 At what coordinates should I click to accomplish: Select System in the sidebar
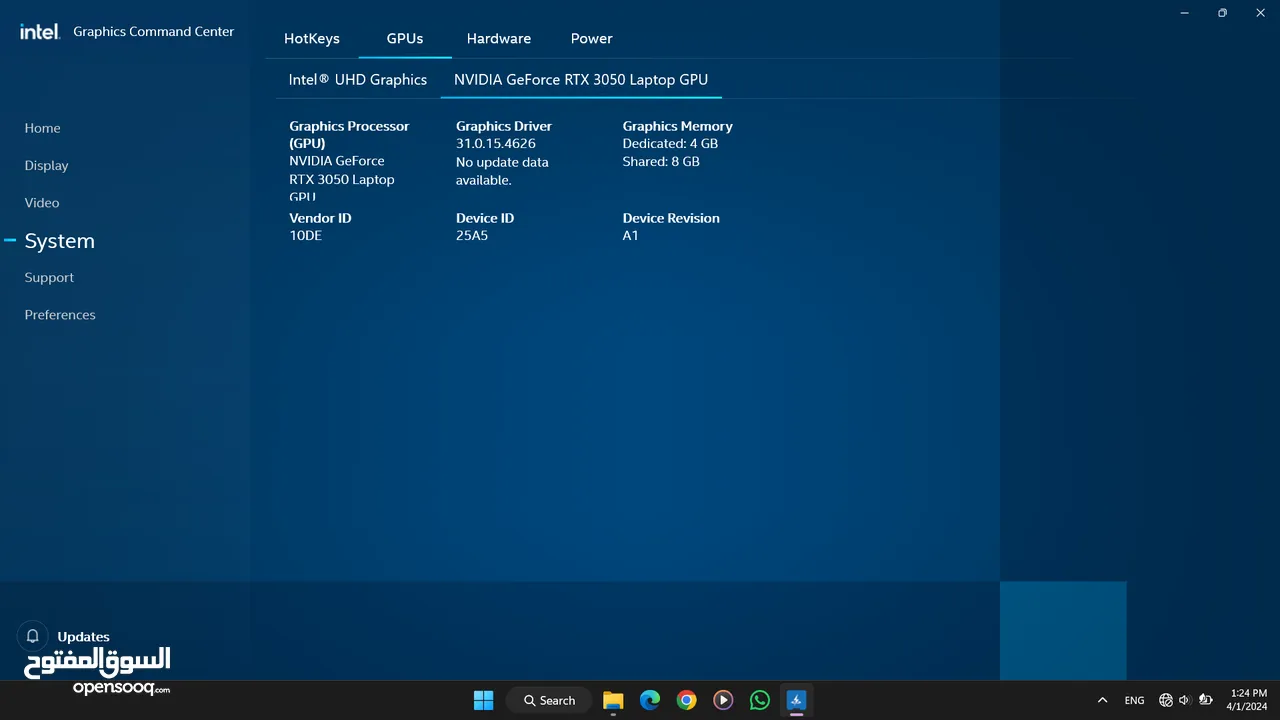(59, 241)
